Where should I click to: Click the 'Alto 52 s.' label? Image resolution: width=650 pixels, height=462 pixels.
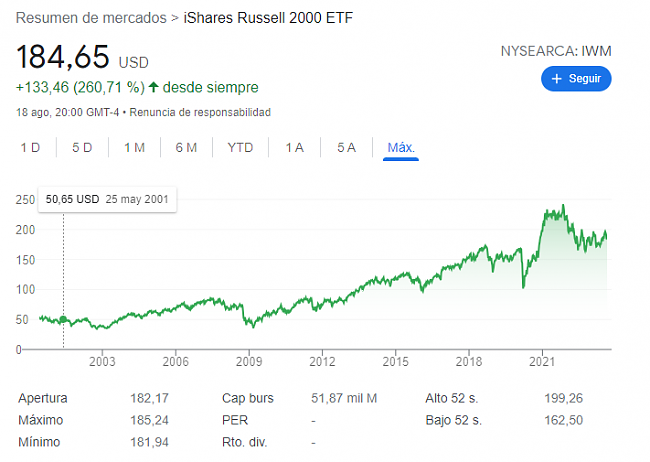point(452,398)
